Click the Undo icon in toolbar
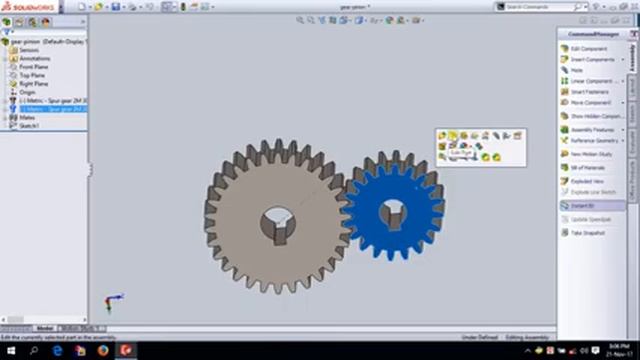The image size is (640, 360). click(149, 7)
